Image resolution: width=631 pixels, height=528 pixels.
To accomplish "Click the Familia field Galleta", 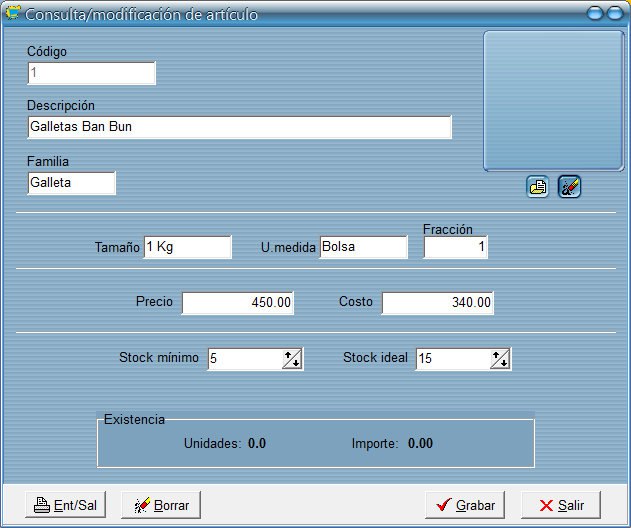I will [72, 183].
